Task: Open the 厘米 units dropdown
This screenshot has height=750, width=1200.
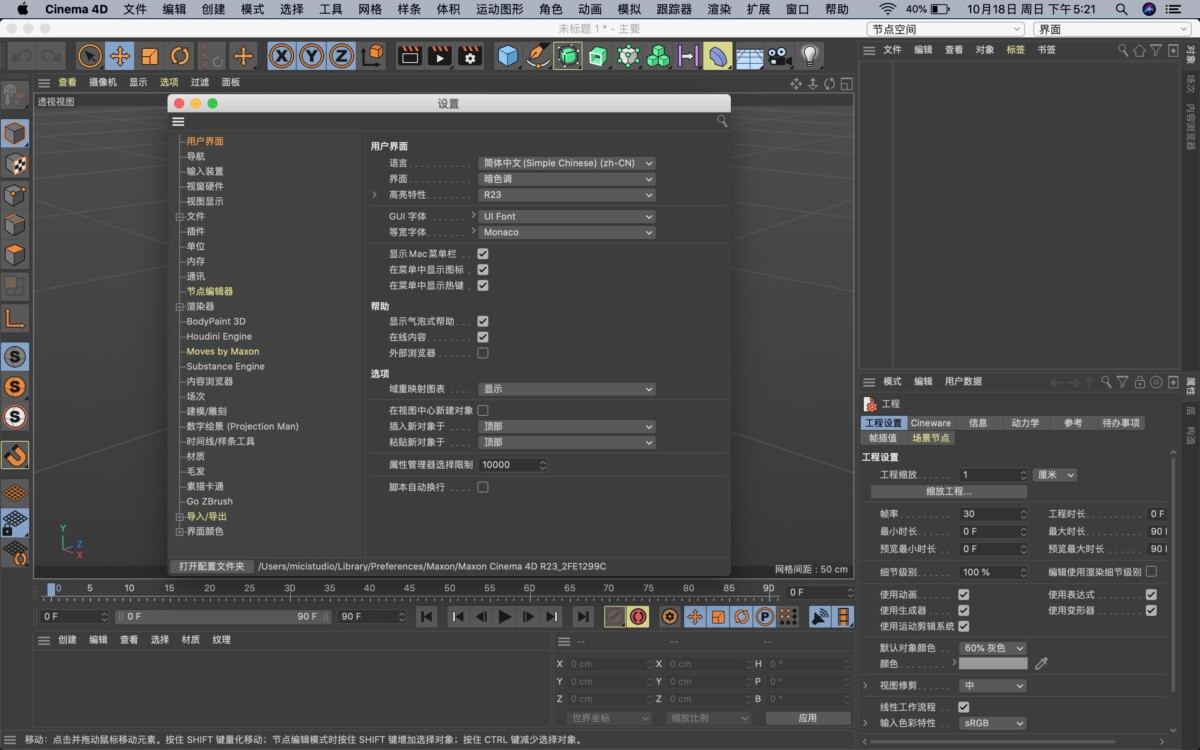Action: [1056, 475]
